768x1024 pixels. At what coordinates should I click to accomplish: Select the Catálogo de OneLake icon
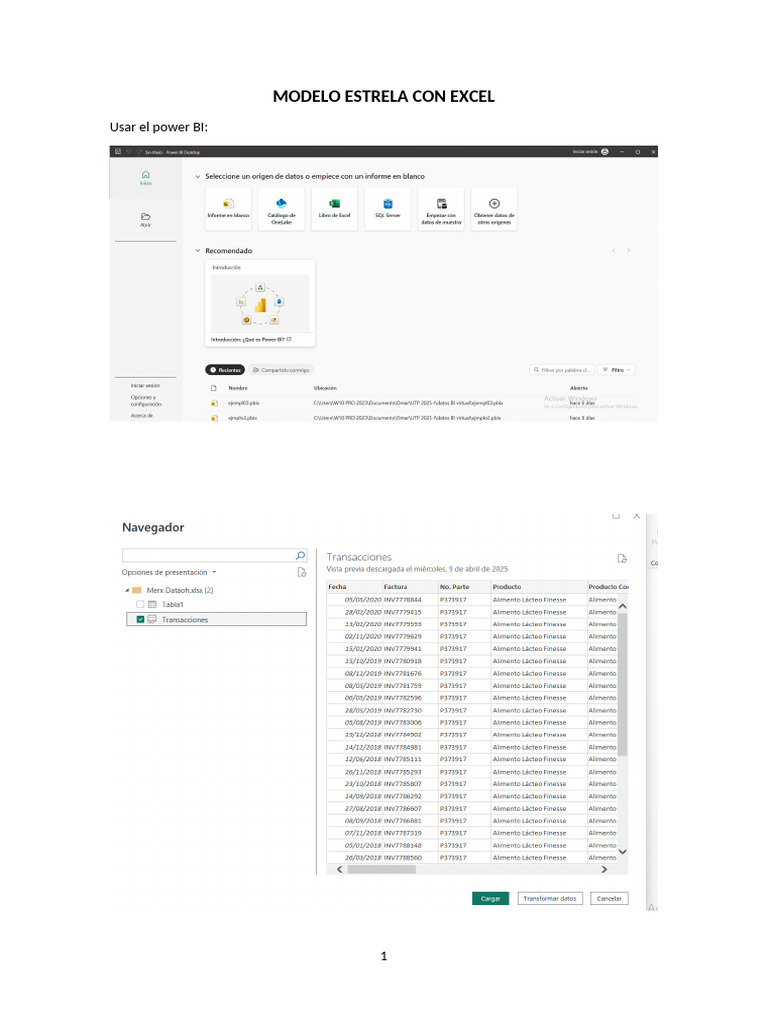pyautogui.click(x=281, y=203)
